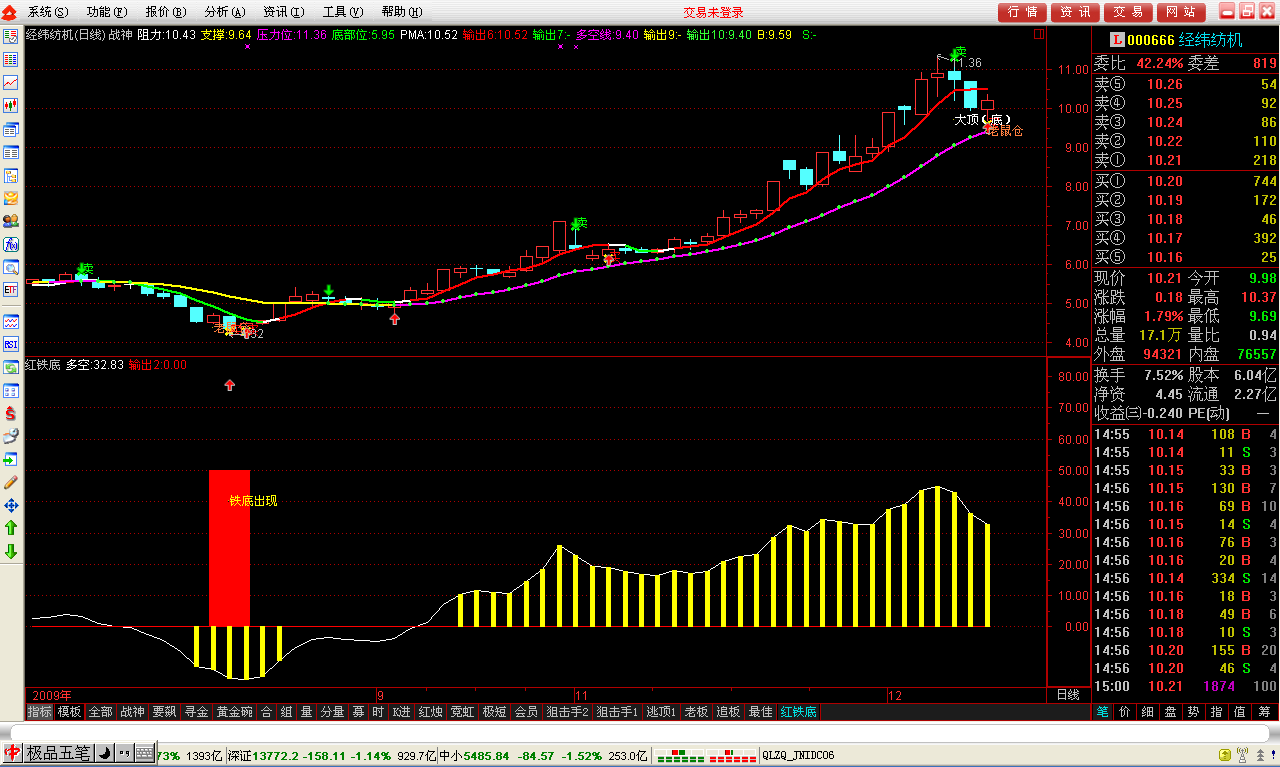Viewport: 1280px width, 767px height.
Task: Select the 指标 tab below the chart
Action: coord(40,712)
